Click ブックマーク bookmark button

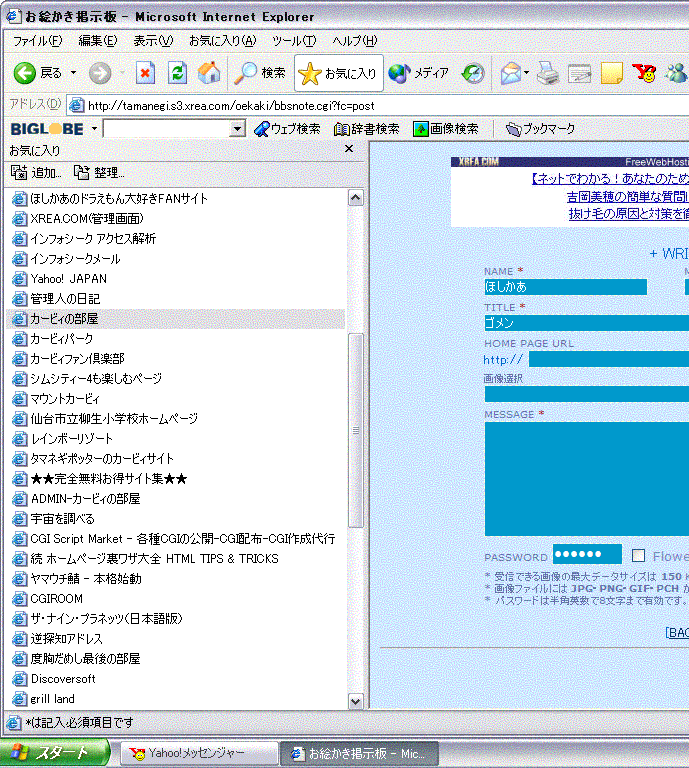point(540,129)
